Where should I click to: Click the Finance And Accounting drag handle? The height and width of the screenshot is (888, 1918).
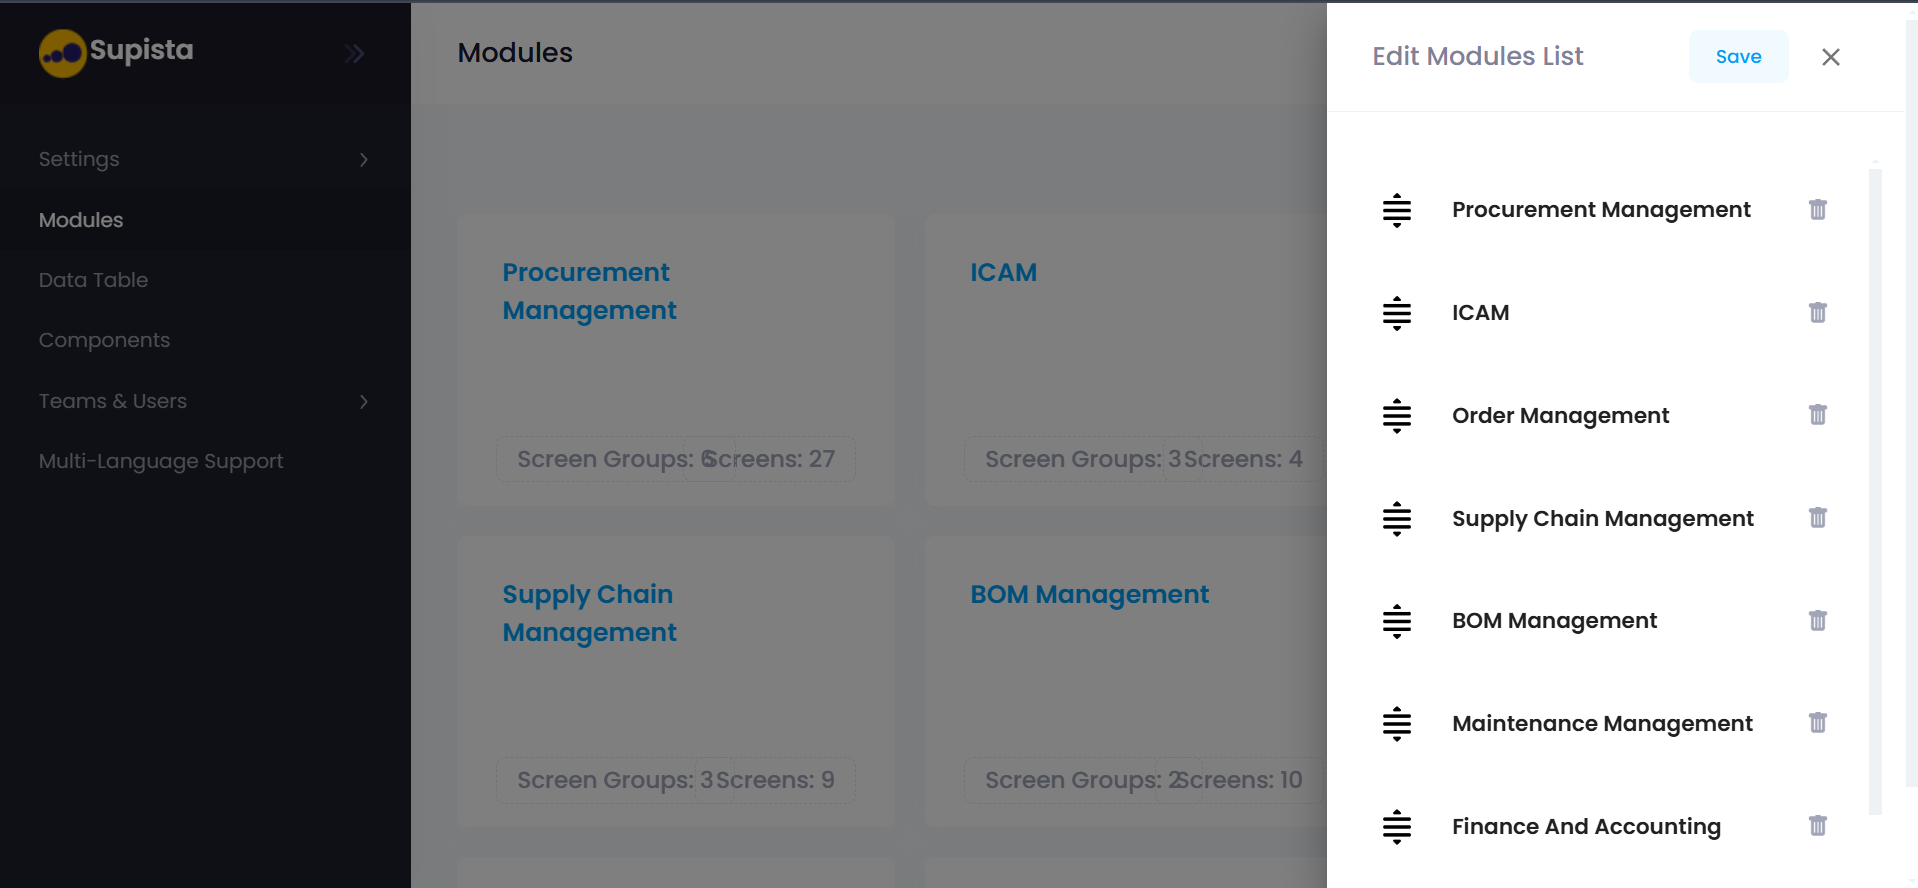1396,827
